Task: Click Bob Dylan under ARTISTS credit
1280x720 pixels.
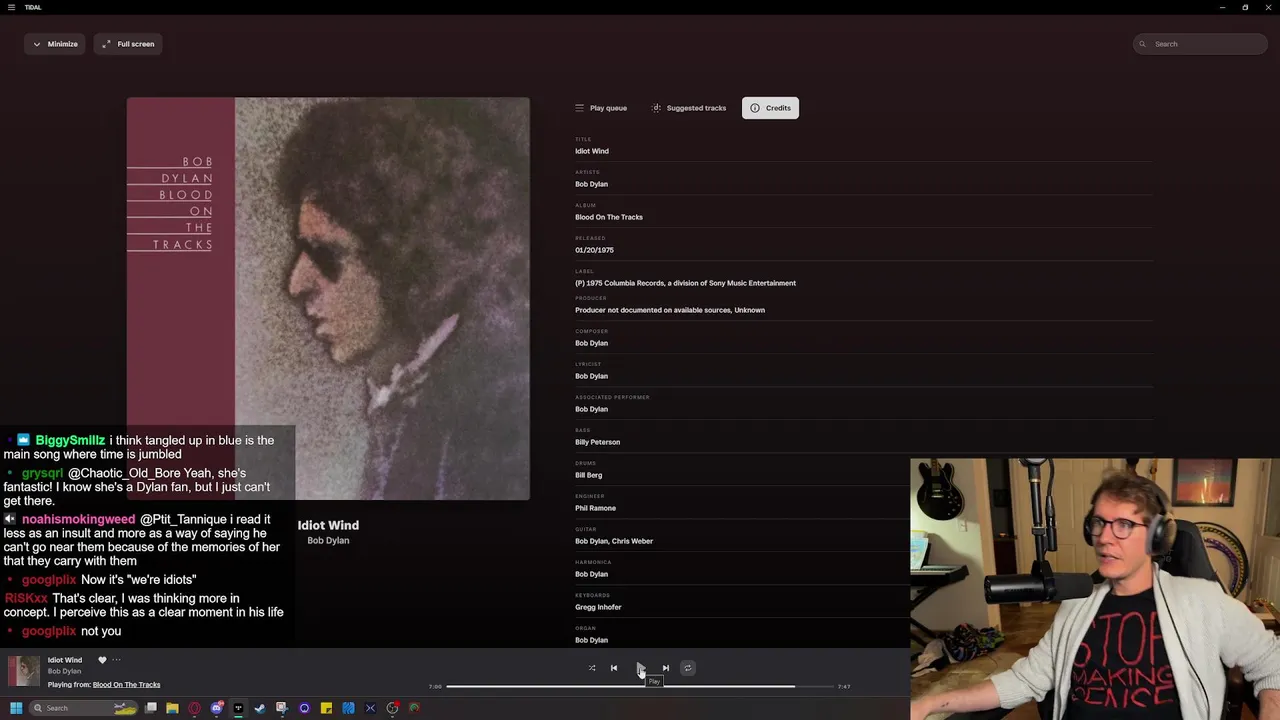Action: [x=591, y=184]
